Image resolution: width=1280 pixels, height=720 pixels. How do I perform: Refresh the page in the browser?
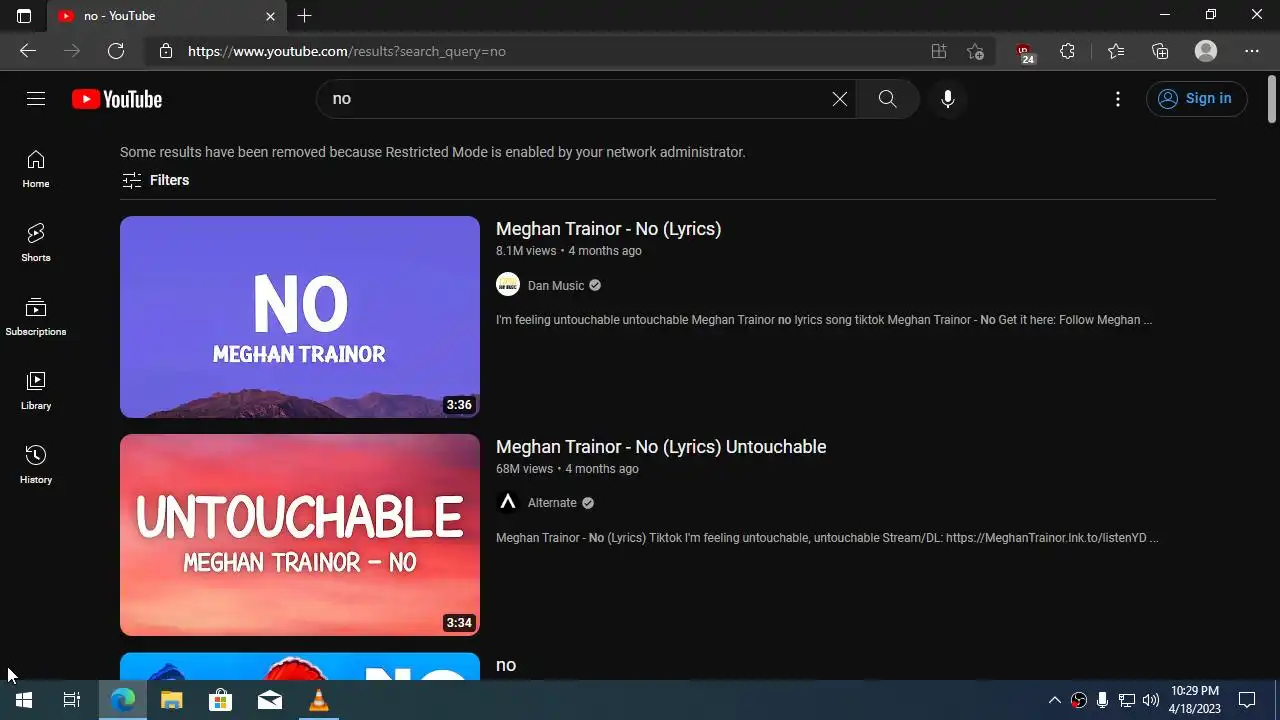(x=116, y=51)
